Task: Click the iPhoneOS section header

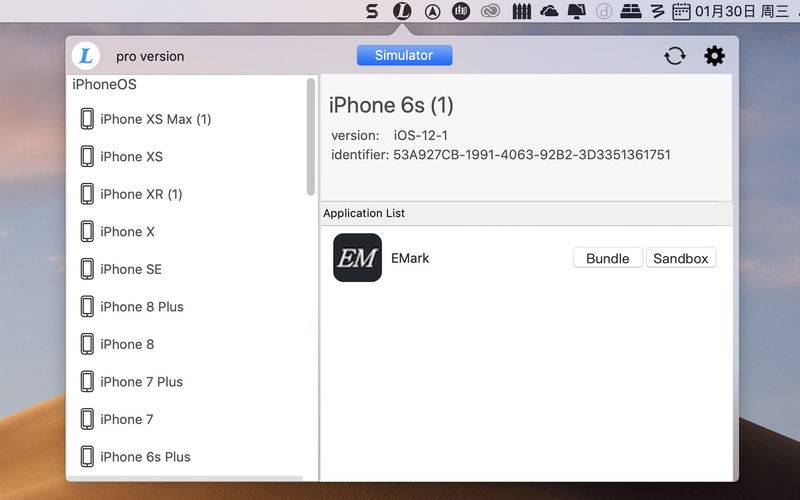Action: pyautogui.click(x=104, y=84)
